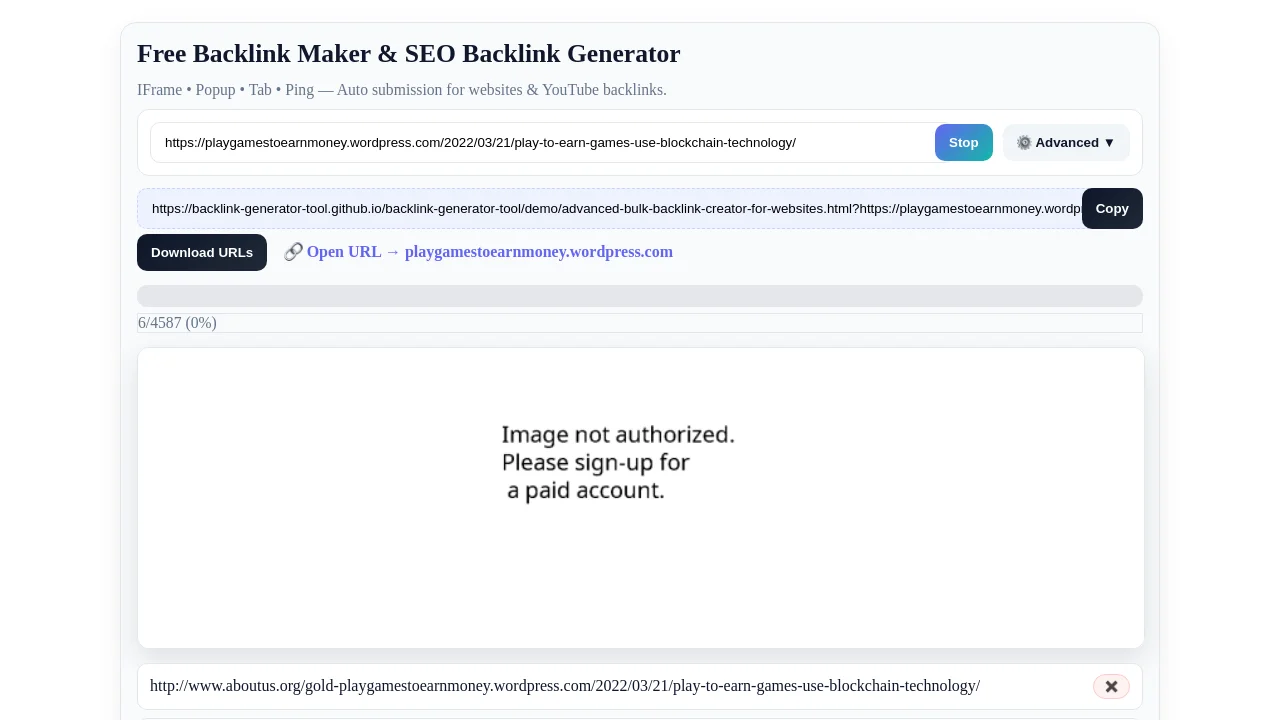Click the website URL input field
Image resolution: width=1280 pixels, height=720 pixels.
tap(542, 142)
